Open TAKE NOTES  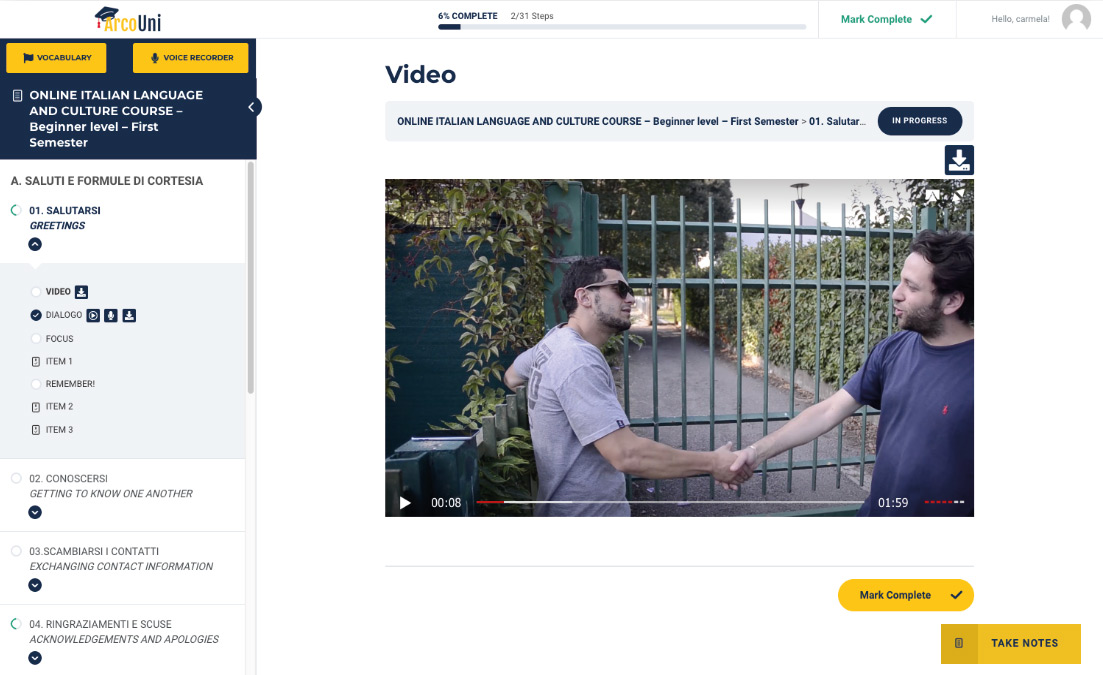[1011, 643]
